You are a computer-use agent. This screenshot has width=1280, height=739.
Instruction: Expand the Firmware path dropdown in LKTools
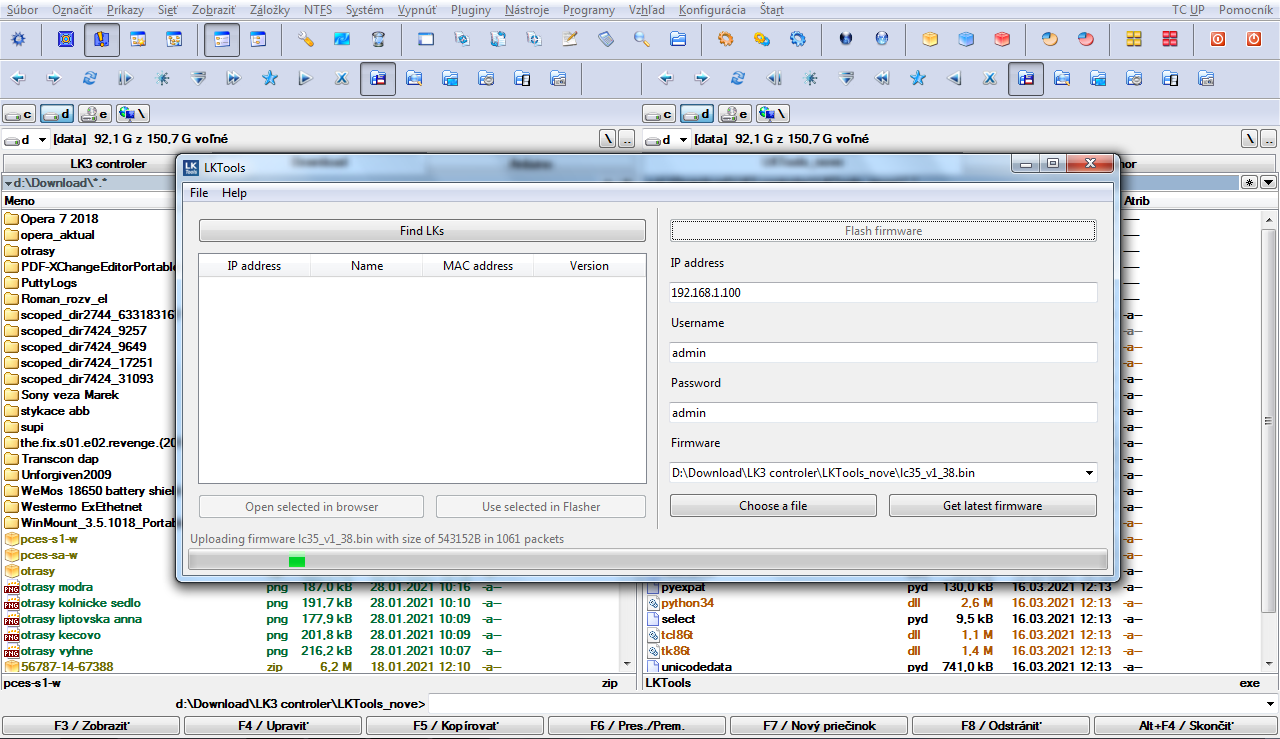[x=1088, y=473]
